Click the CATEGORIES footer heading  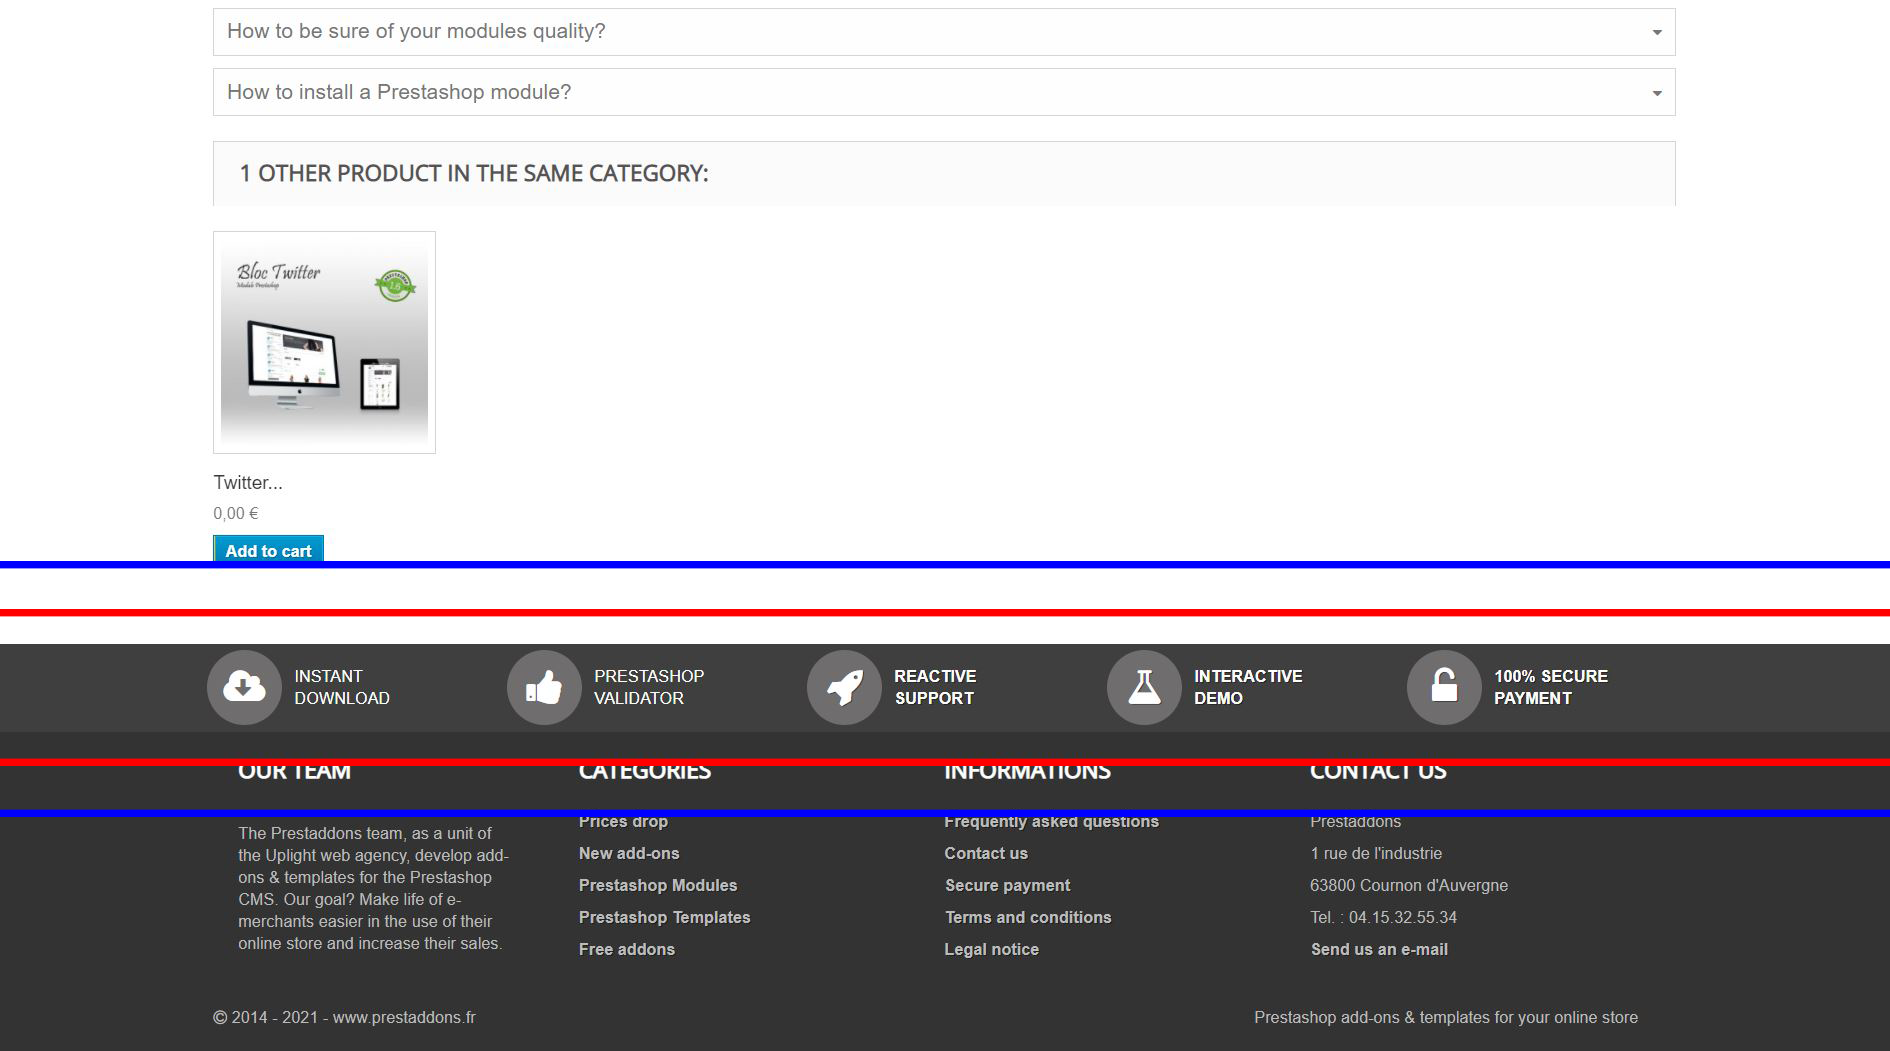645,771
